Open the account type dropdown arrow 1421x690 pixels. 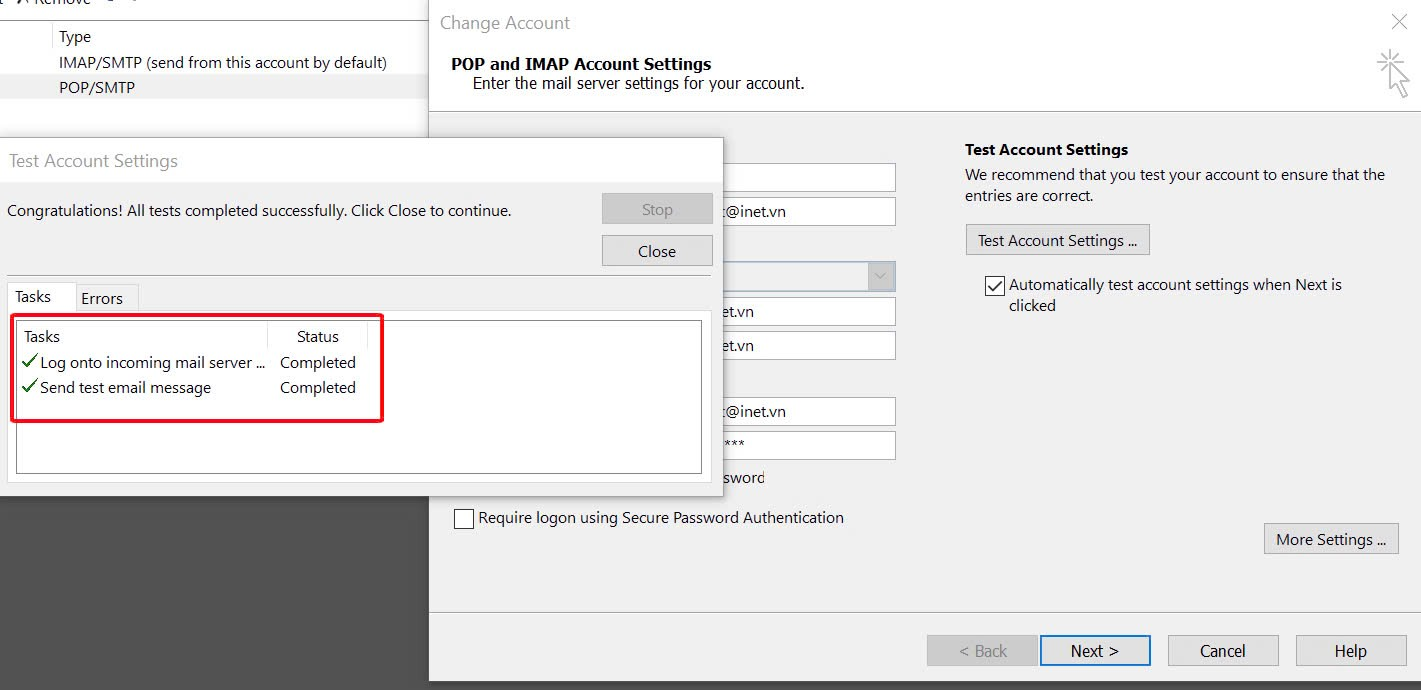point(881,276)
